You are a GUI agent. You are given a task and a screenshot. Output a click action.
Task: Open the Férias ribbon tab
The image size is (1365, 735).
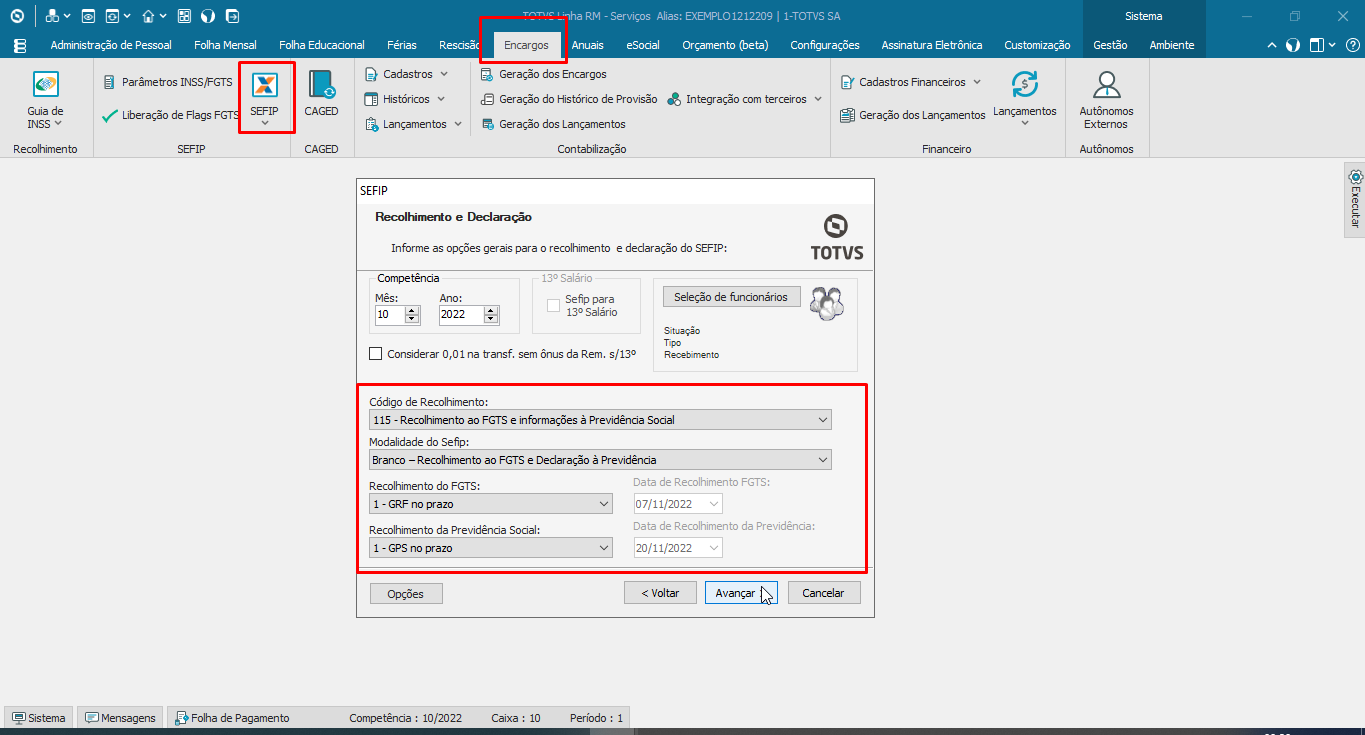[402, 45]
